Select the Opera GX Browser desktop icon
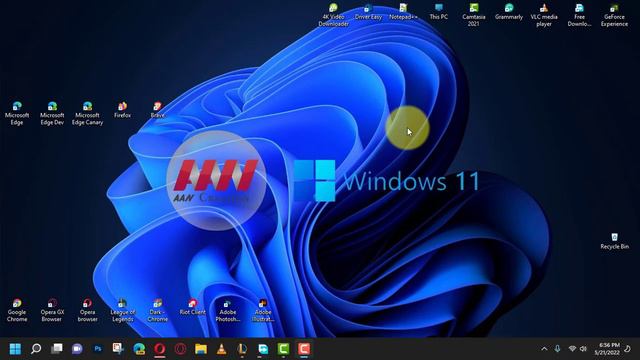Screen dimensions: 640x360 pos(52,311)
